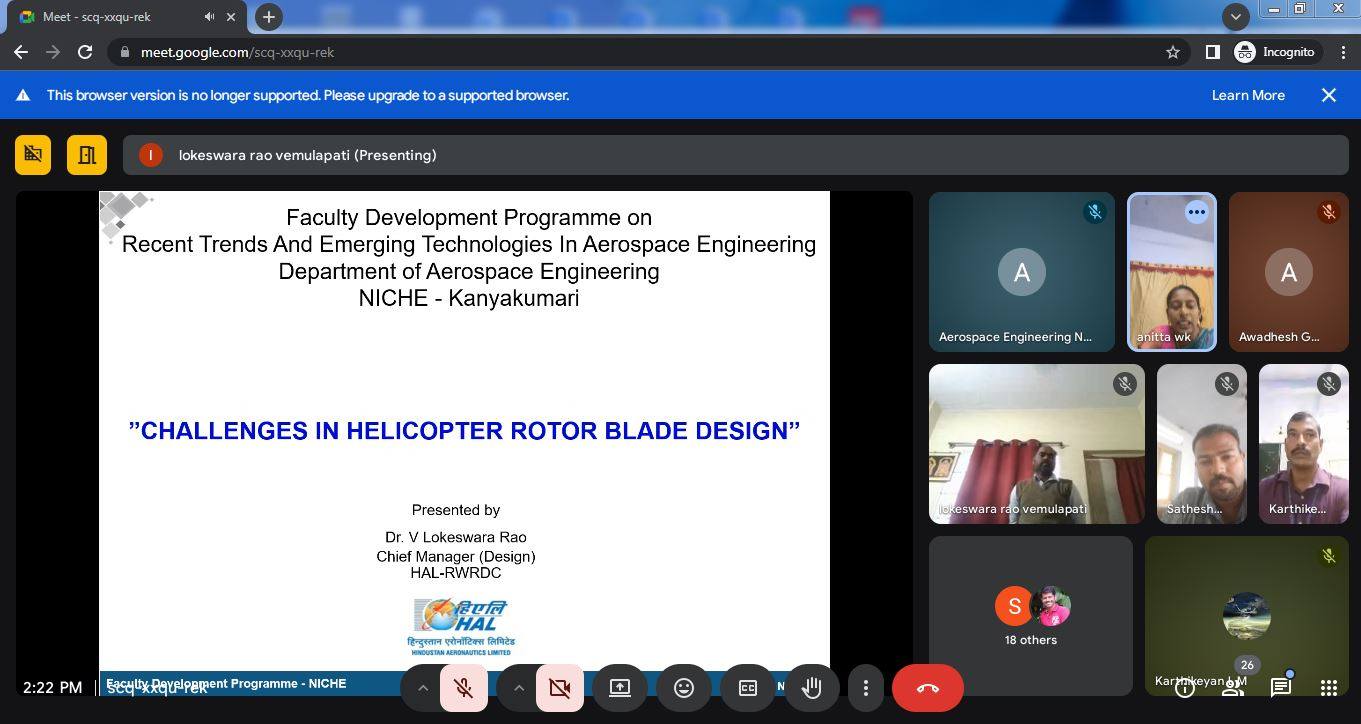The image size is (1361, 724).
Task: Open the activities grid icon
Action: click(x=1328, y=688)
